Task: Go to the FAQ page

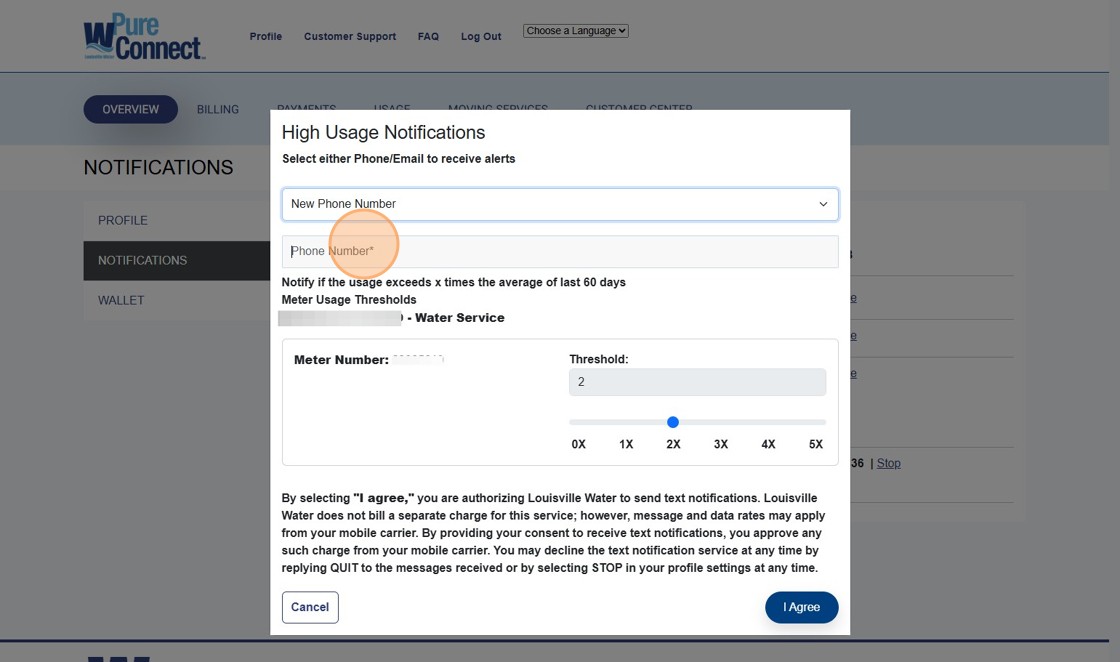Action: tap(428, 37)
